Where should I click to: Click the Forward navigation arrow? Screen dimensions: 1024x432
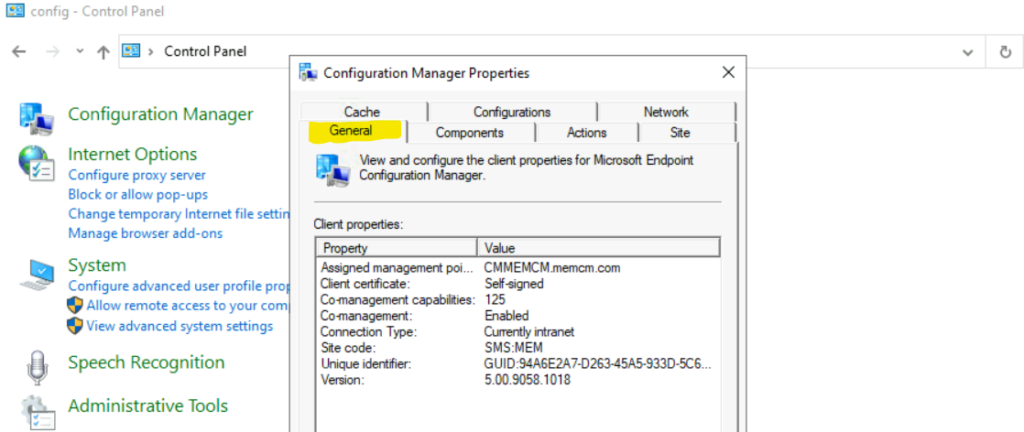tap(53, 52)
